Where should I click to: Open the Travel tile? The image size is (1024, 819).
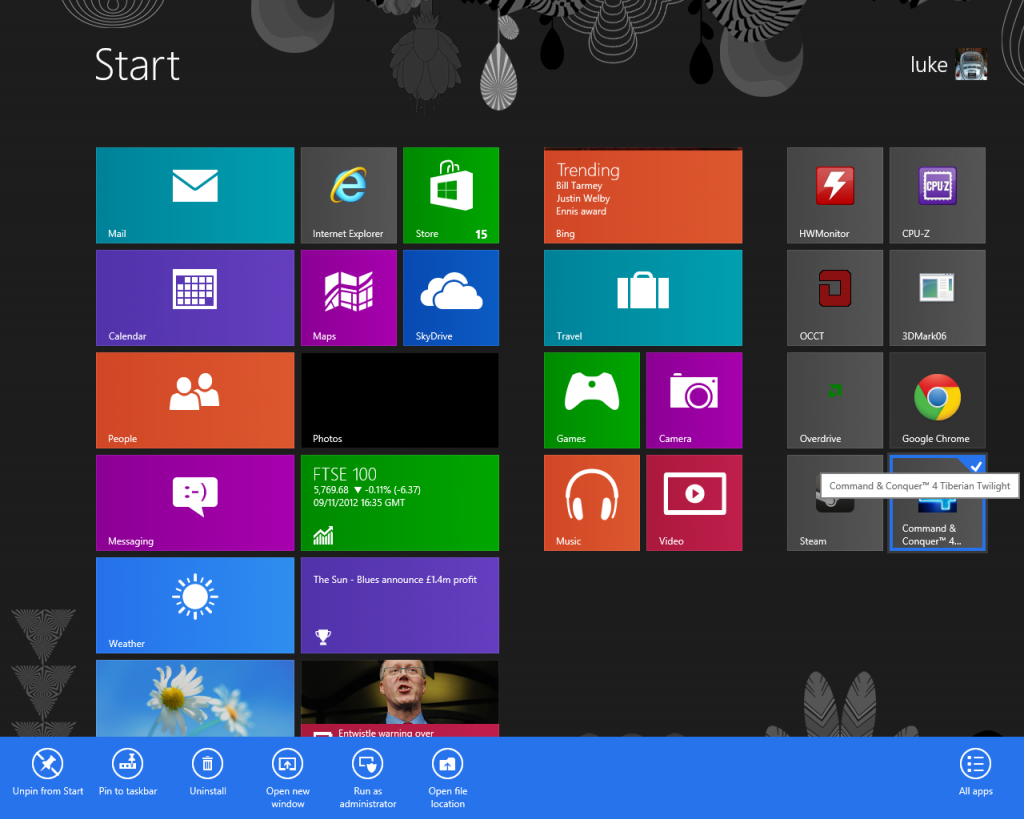(x=643, y=298)
